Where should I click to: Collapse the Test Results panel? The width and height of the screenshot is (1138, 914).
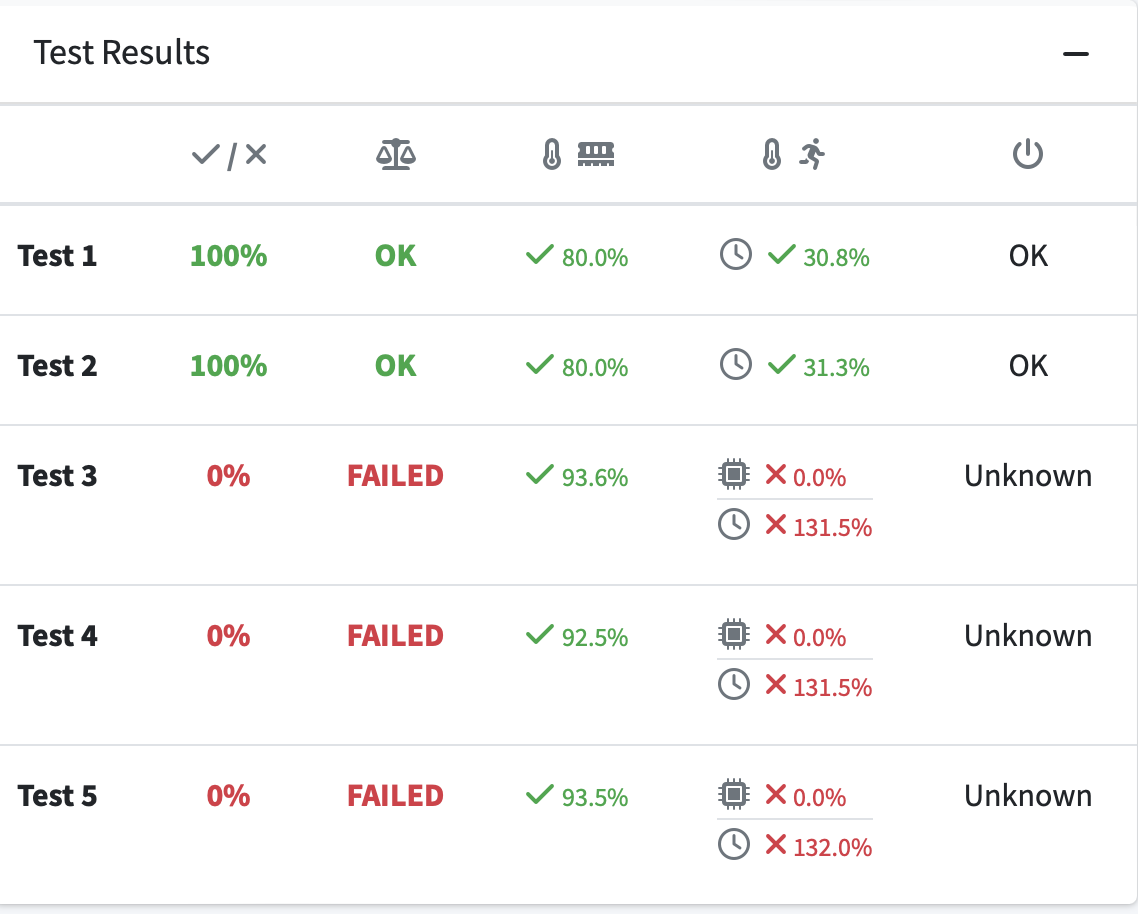pos(1076,54)
